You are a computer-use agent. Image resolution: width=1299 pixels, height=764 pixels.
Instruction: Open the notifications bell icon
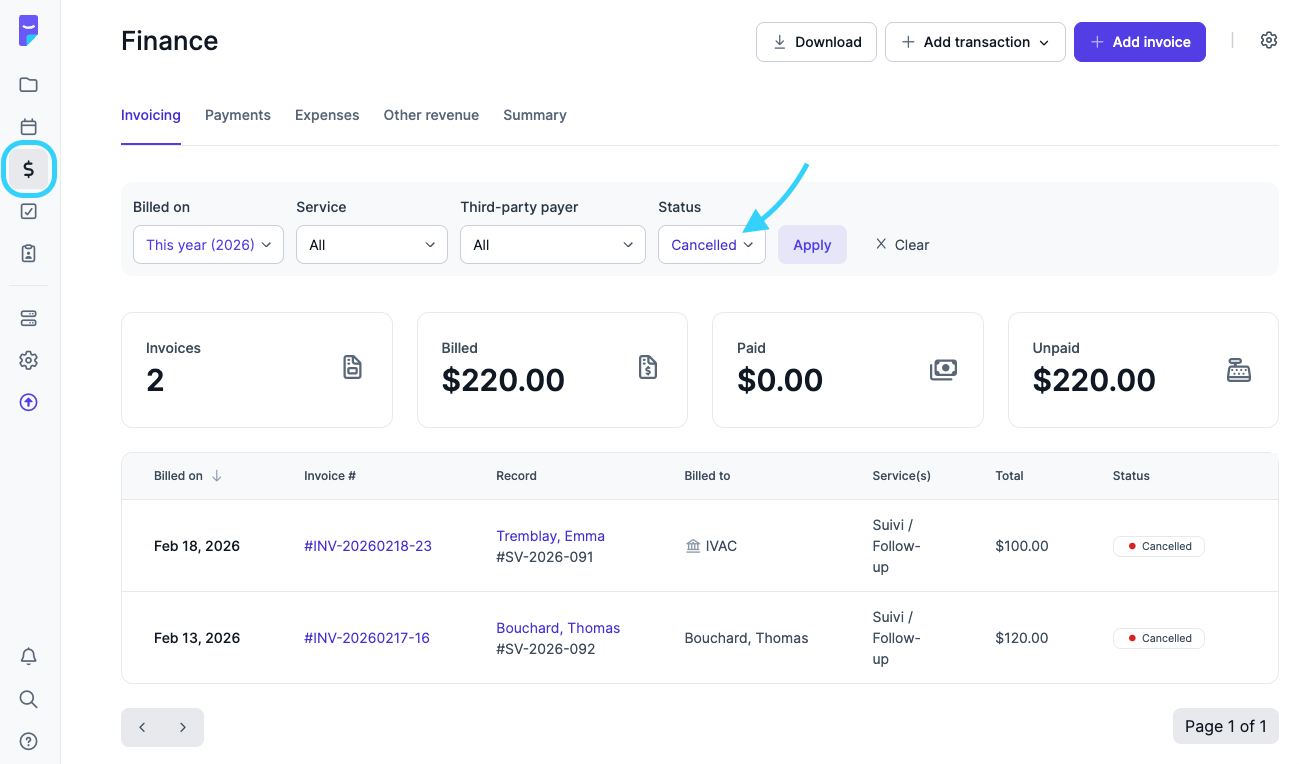pos(29,656)
